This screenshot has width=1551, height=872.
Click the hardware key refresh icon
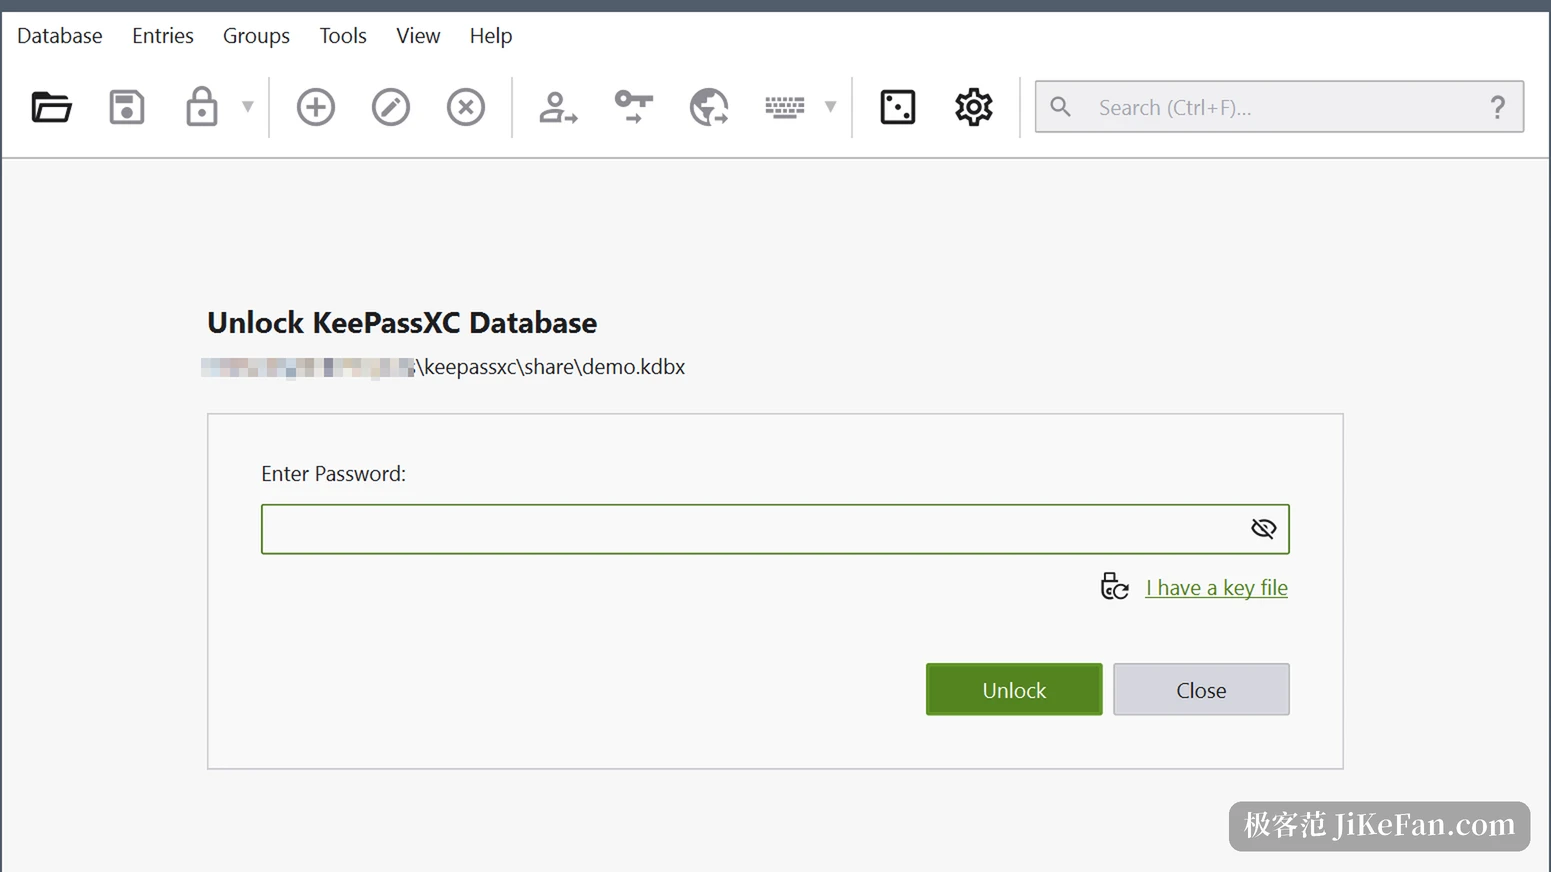[1114, 587]
